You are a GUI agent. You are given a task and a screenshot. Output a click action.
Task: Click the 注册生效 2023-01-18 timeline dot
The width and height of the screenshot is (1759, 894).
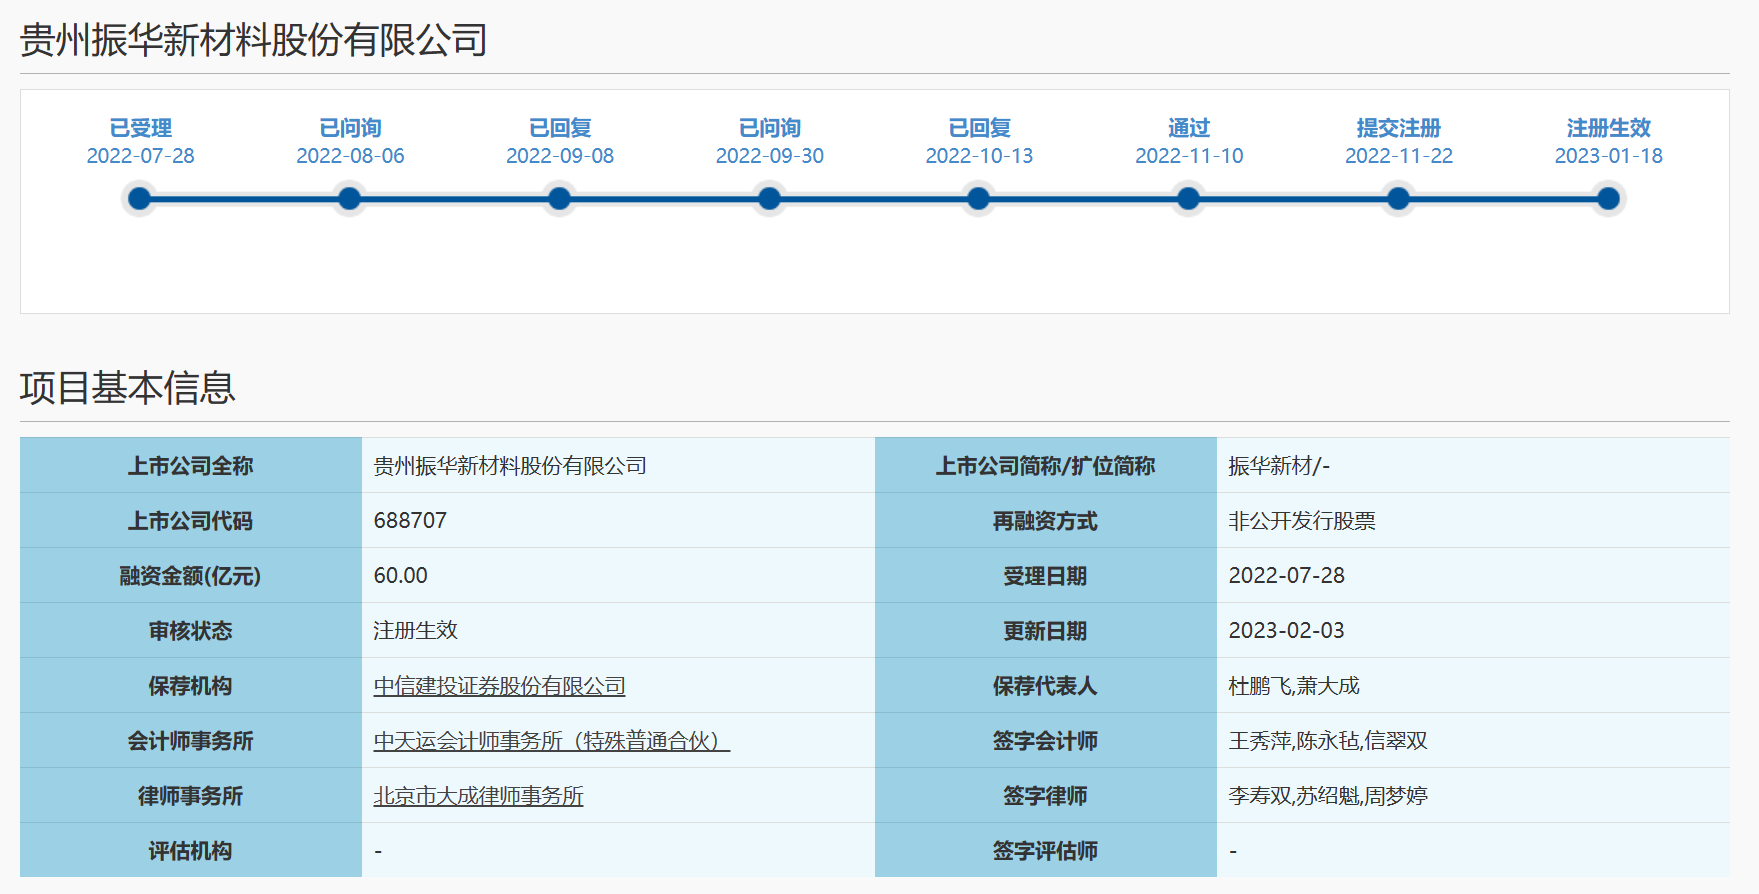[1609, 199]
